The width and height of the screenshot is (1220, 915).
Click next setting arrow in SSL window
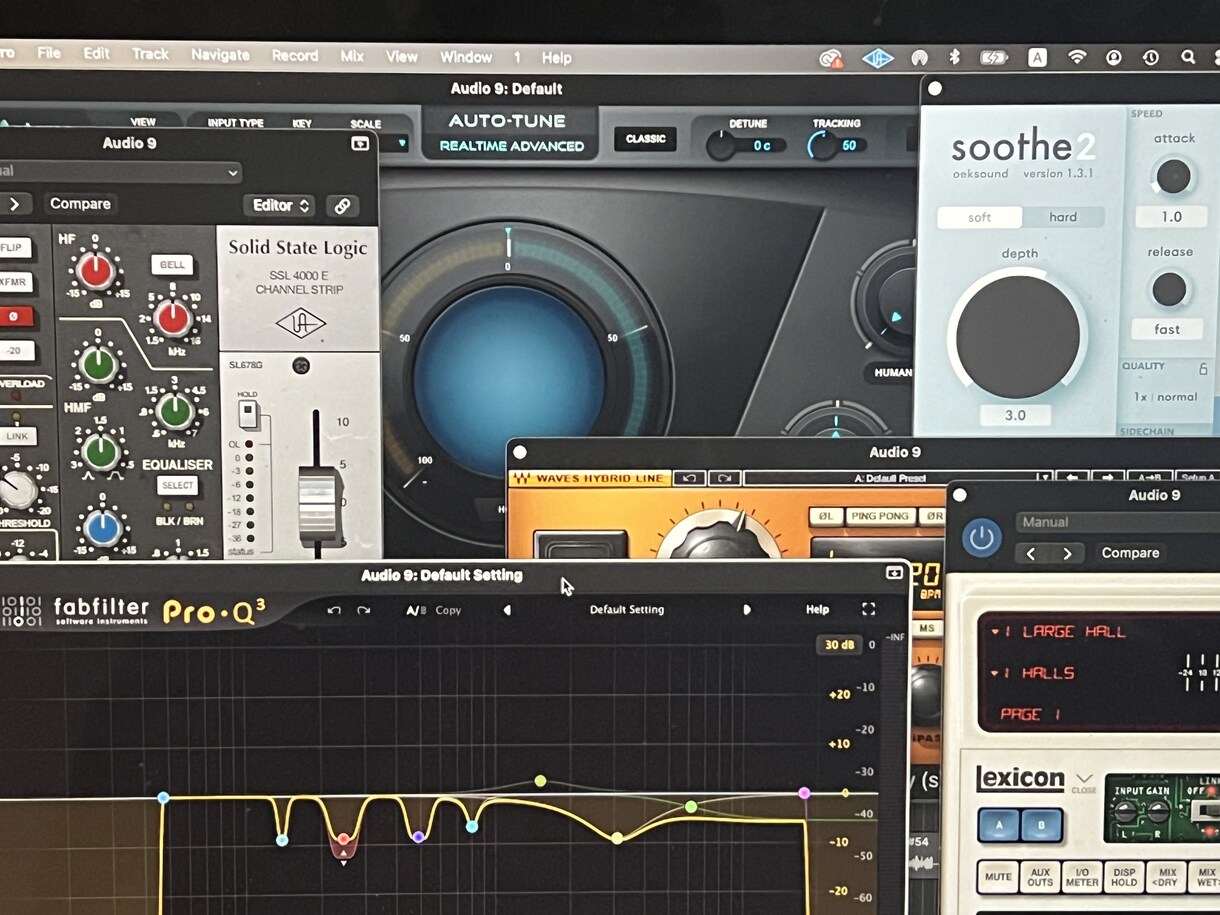14,204
